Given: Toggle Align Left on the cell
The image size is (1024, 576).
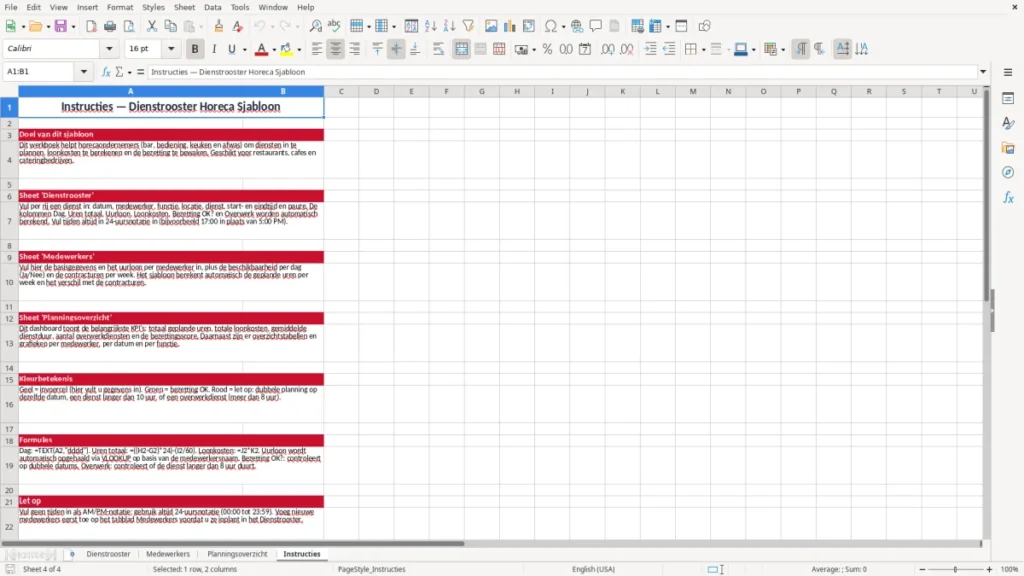Looking at the screenshot, I should (317, 49).
